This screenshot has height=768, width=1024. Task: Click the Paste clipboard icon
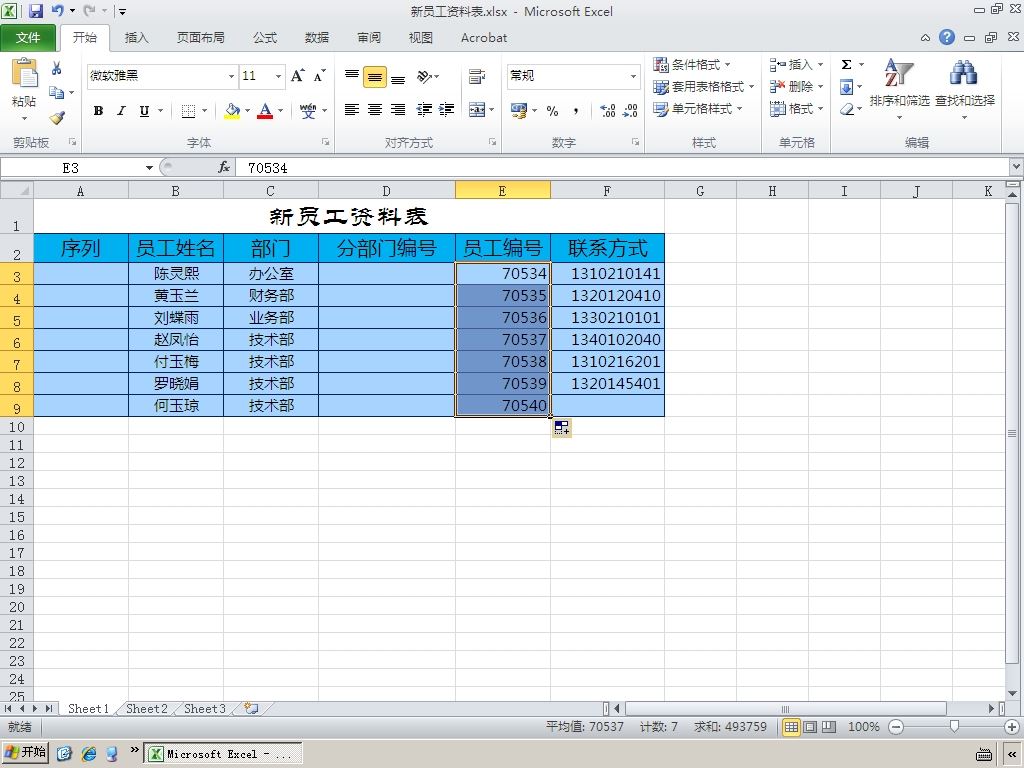tap(25, 73)
